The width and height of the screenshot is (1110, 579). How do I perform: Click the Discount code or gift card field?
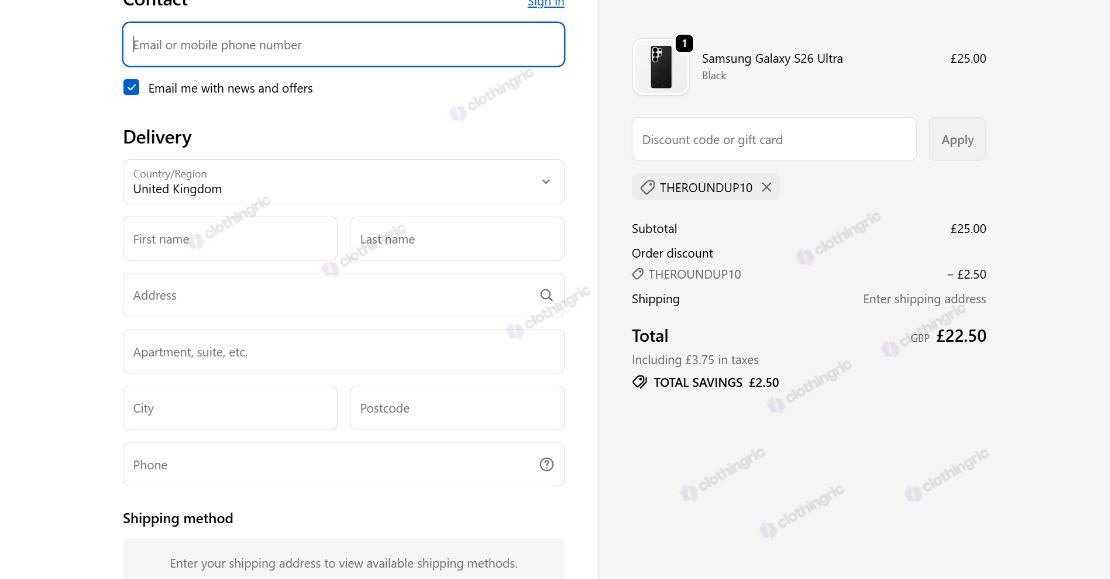774,139
